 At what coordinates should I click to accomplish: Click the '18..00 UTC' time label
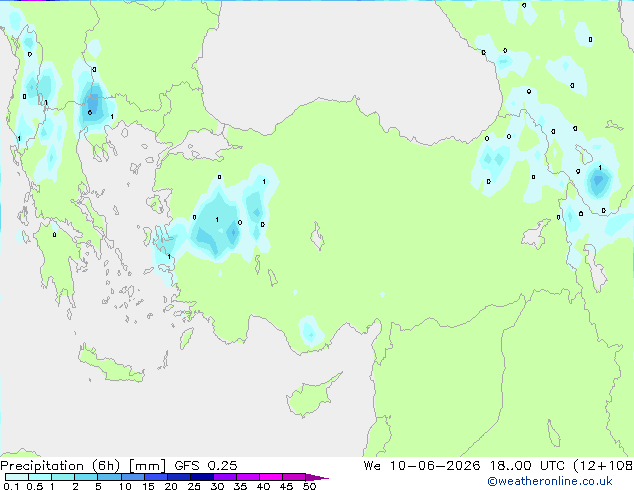click(x=527, y=466)
